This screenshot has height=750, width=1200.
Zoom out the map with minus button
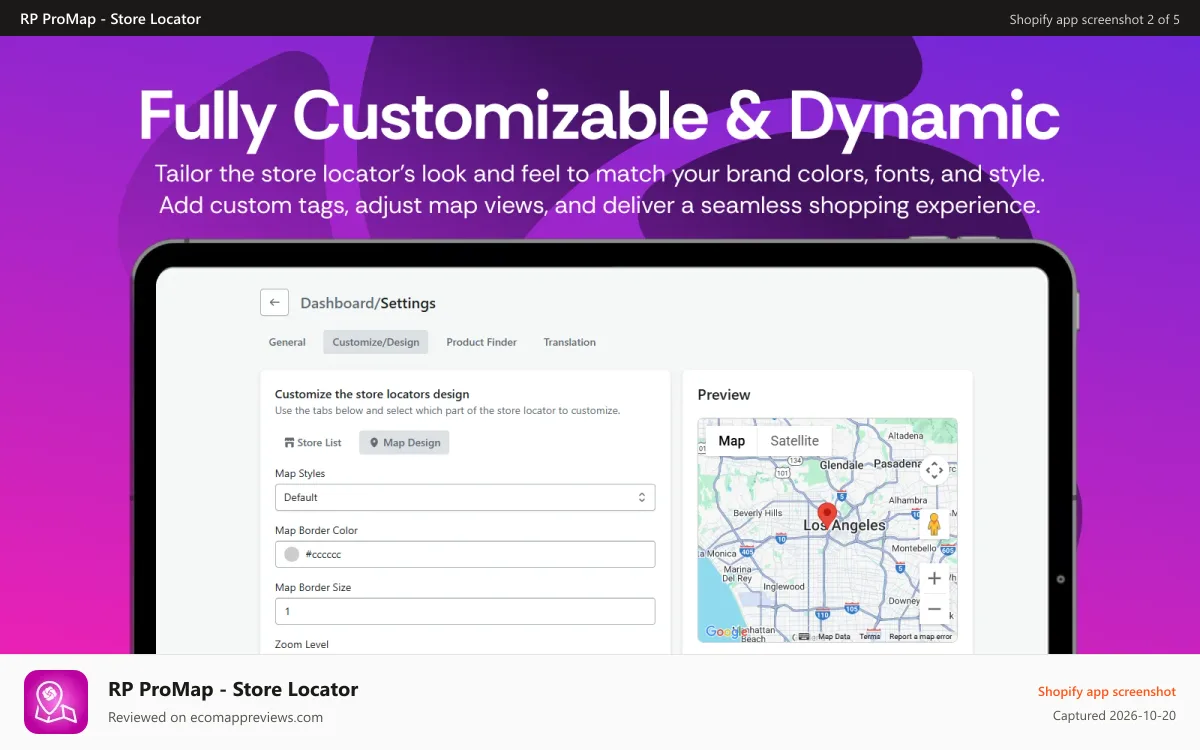934,608
